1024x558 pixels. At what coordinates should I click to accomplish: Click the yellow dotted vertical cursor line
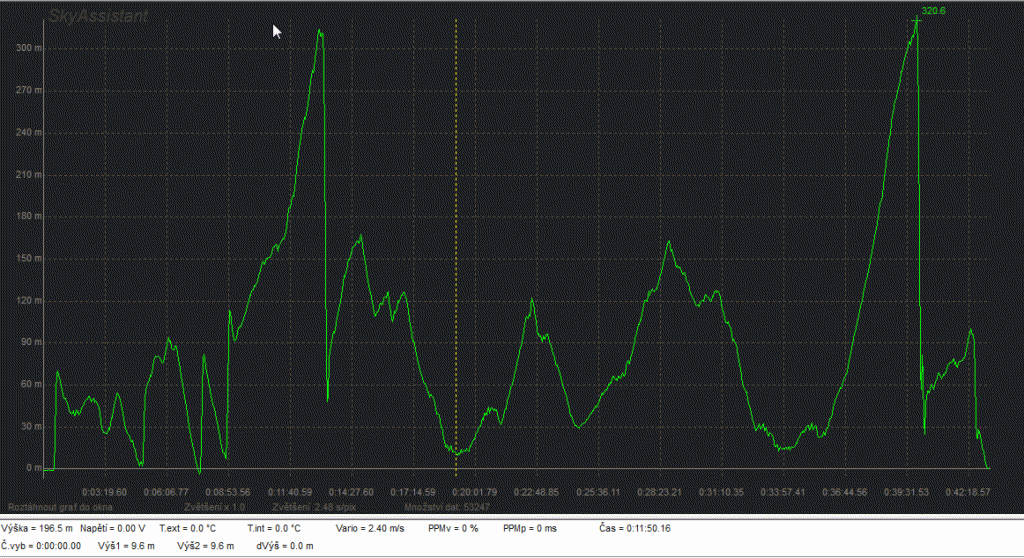click(x=456, y=250)
